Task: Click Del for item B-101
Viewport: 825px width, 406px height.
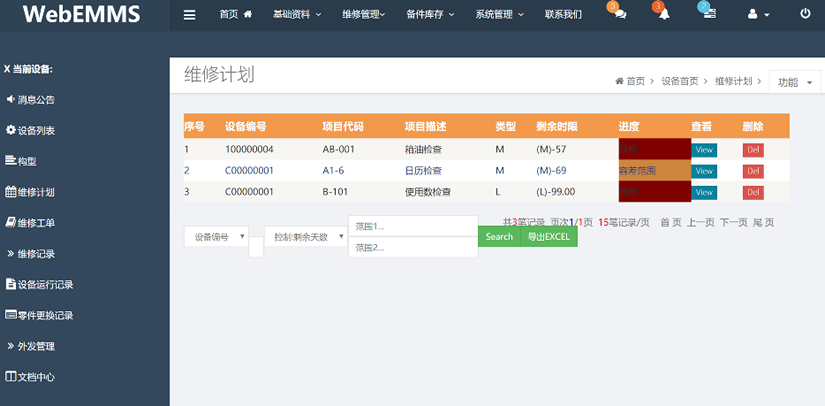Action: [x=753, y=192]
